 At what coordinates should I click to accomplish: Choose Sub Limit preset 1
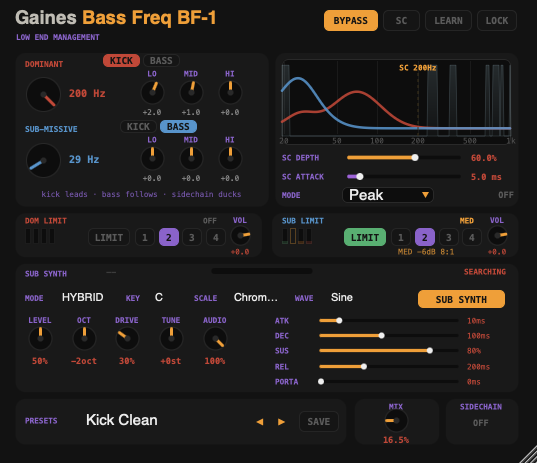(401, 237)
